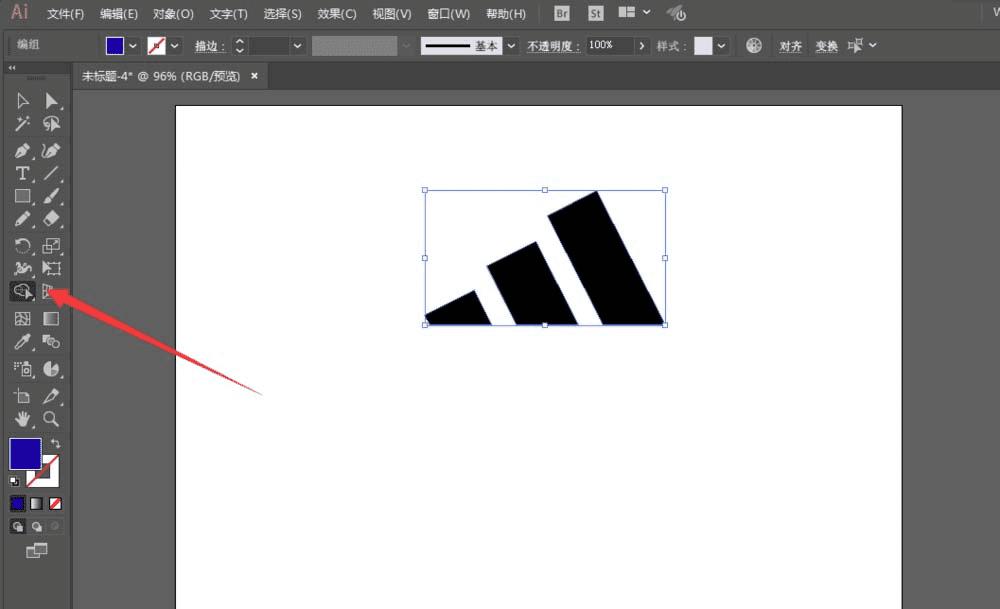This screenshot has width=1000, height=609.
Task: Select the Hand tool
Action: [x=22, y=419]
